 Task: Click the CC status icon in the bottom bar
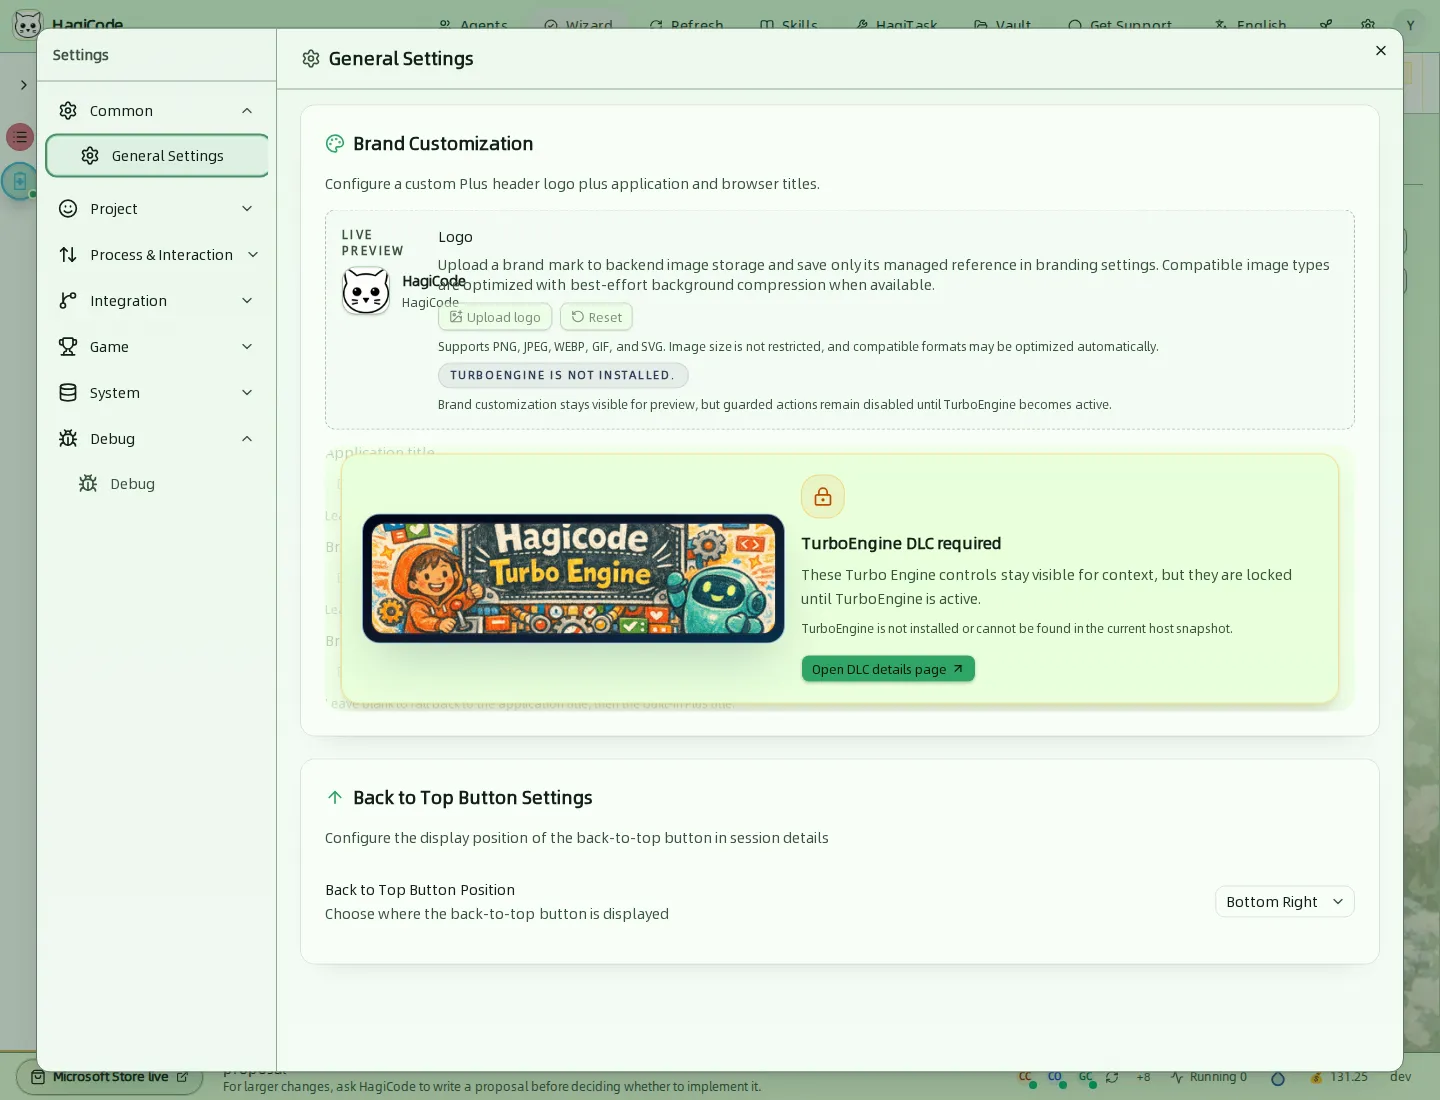pyautogui.click(x=1027, y=1077)
